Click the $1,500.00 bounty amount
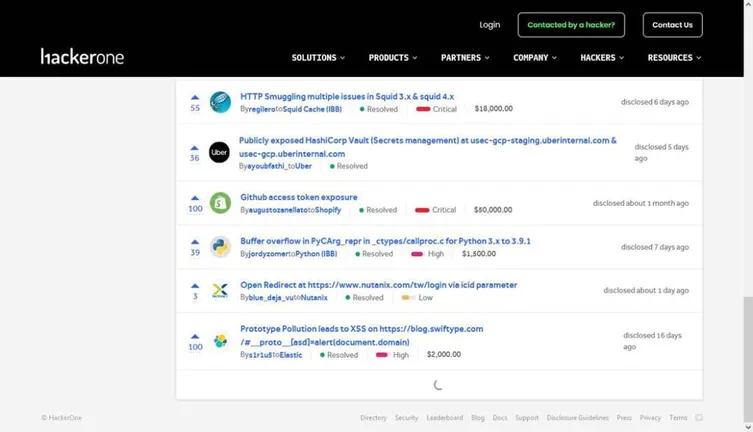The width and height of the screenshot is (753, 432). (479, 253)
